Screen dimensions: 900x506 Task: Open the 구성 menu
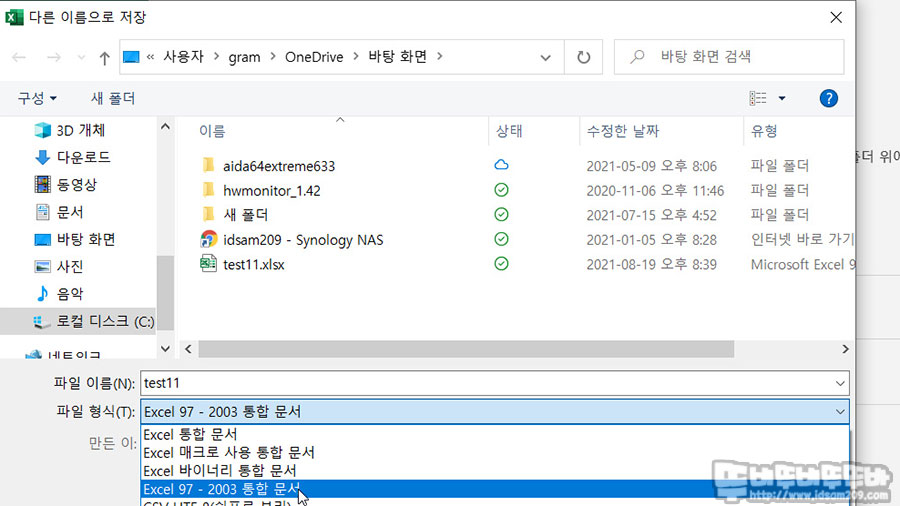tap(37, 98)
